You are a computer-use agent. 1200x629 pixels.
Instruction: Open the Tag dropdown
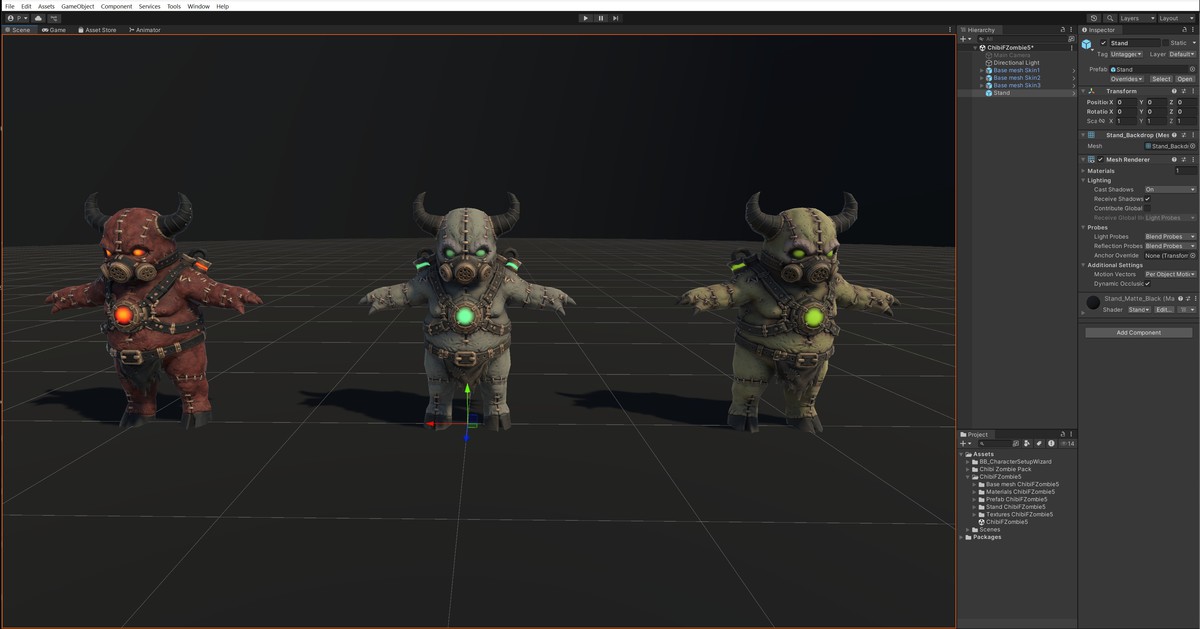1126,54
